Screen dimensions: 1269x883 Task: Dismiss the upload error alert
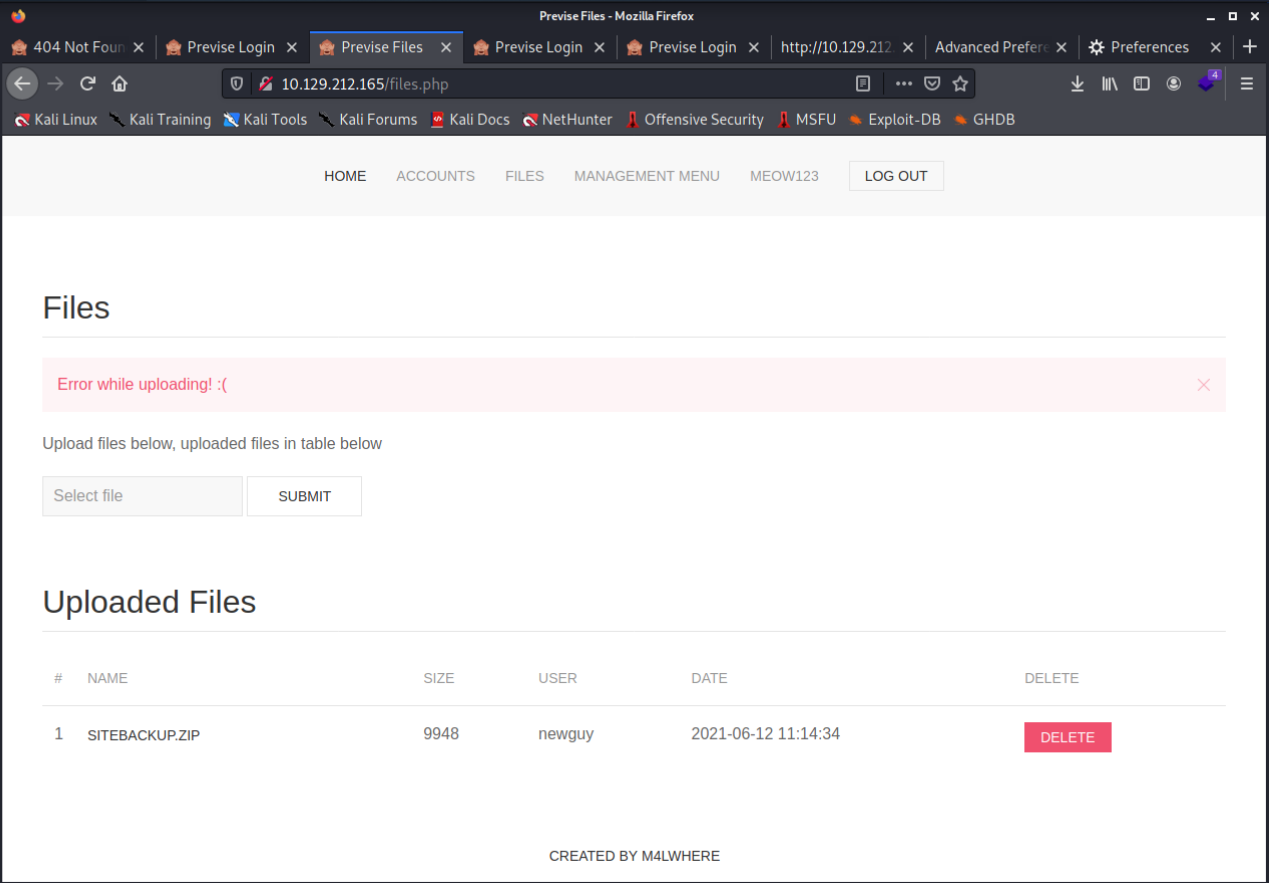1203,385
